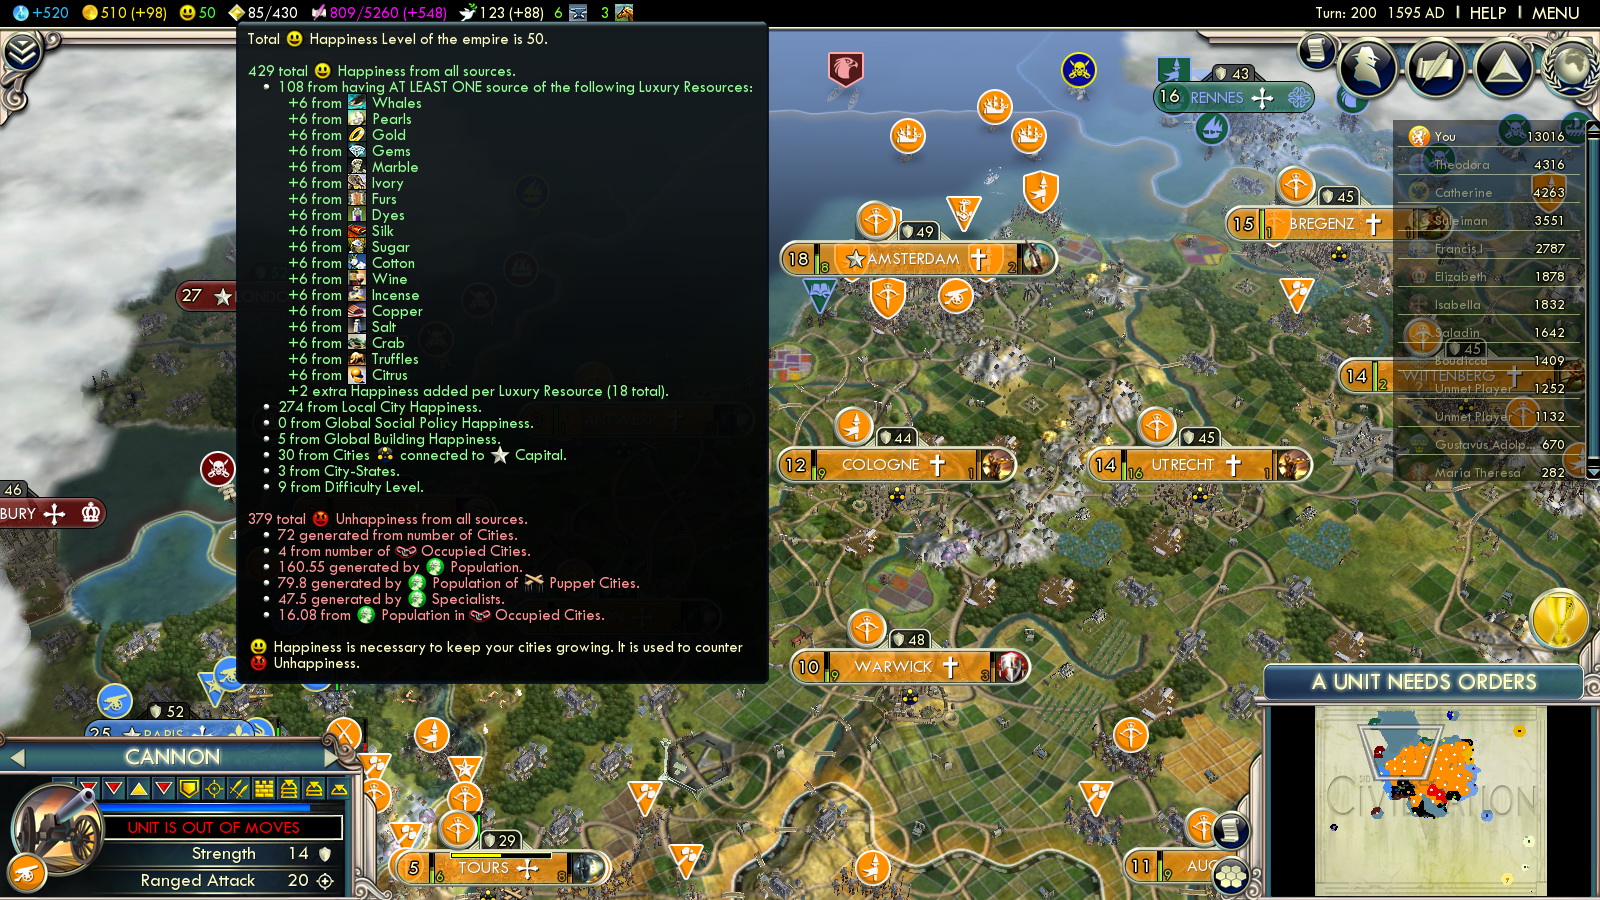Open the HELP item
Image resolution: width=1600 pixels, height=900 pixels.
click(x=1487, y=13)
